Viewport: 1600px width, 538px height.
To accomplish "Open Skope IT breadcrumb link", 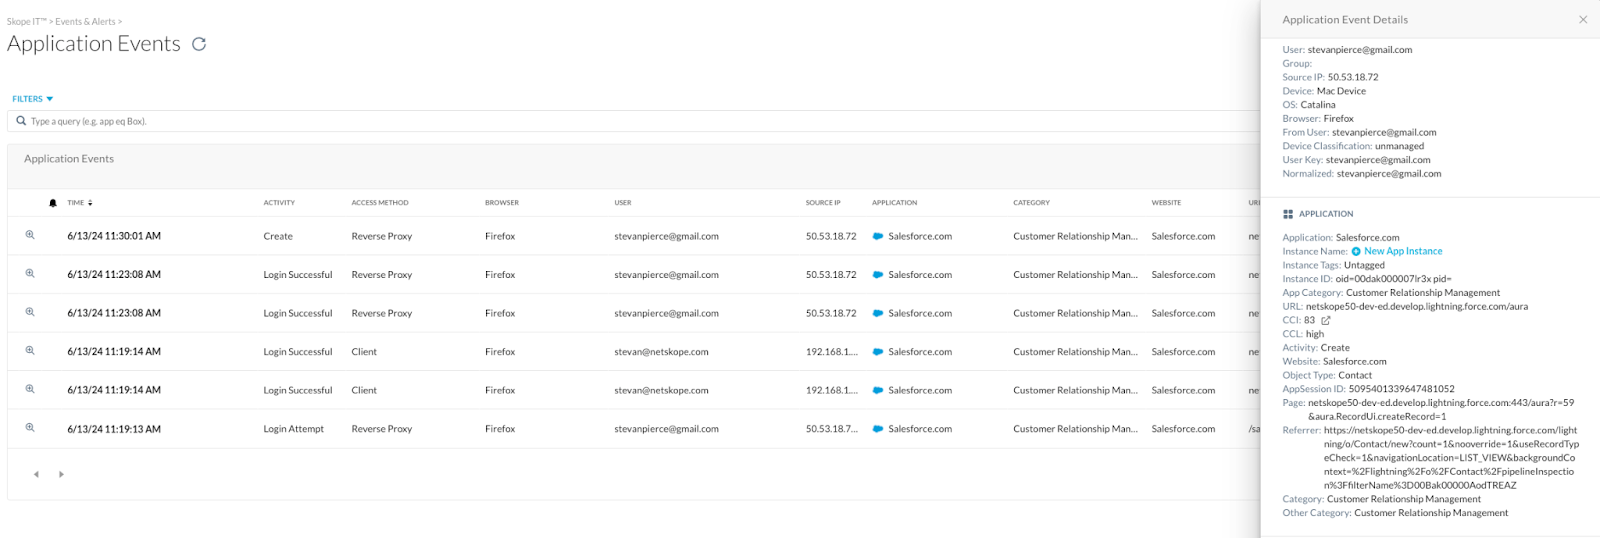I will (26, 22).
